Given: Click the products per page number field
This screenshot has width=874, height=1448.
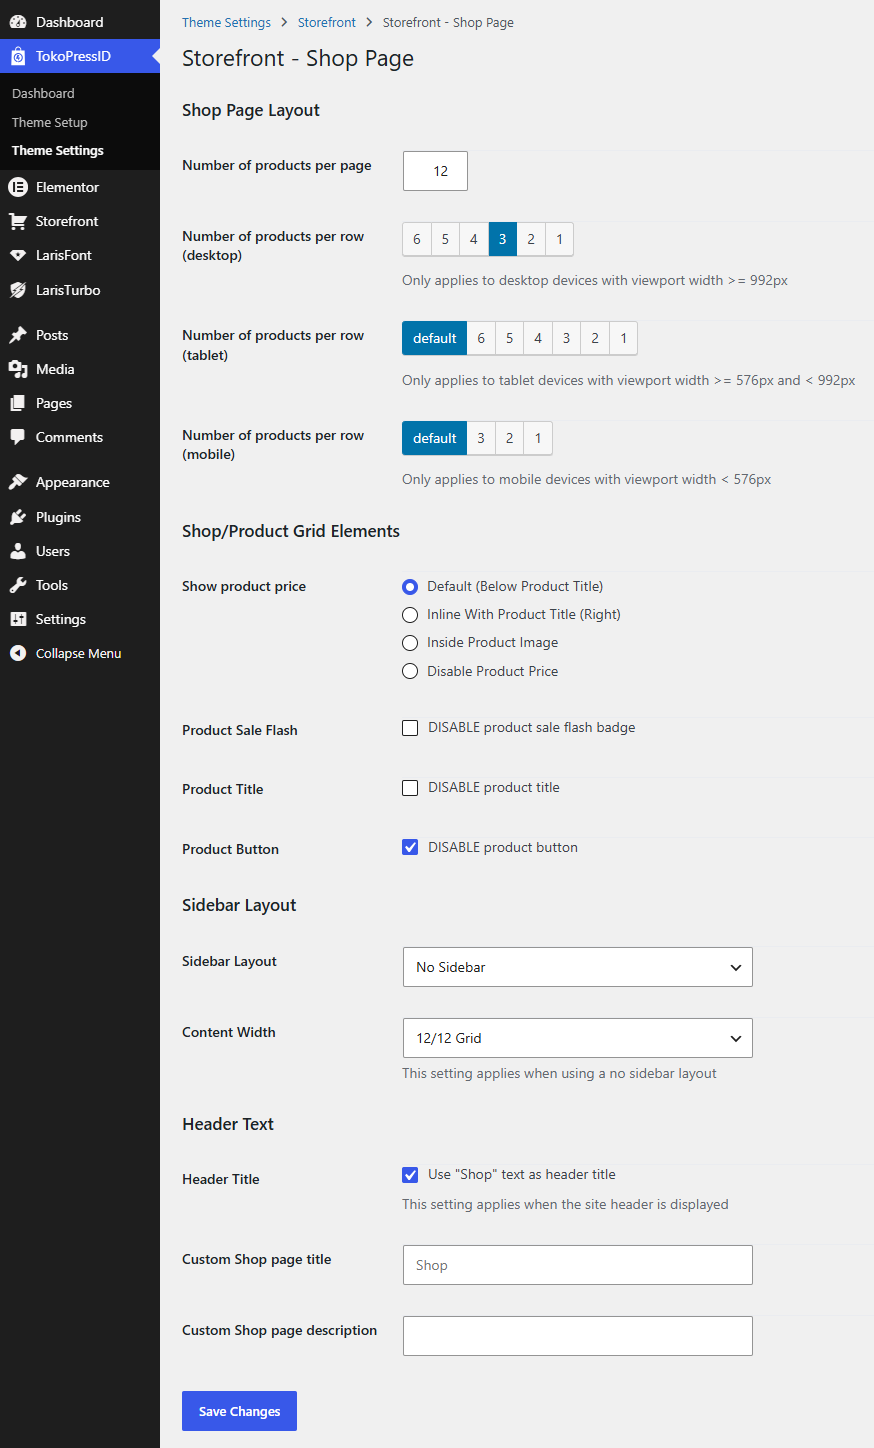Looking at the screenshot, I should point(435,171).
